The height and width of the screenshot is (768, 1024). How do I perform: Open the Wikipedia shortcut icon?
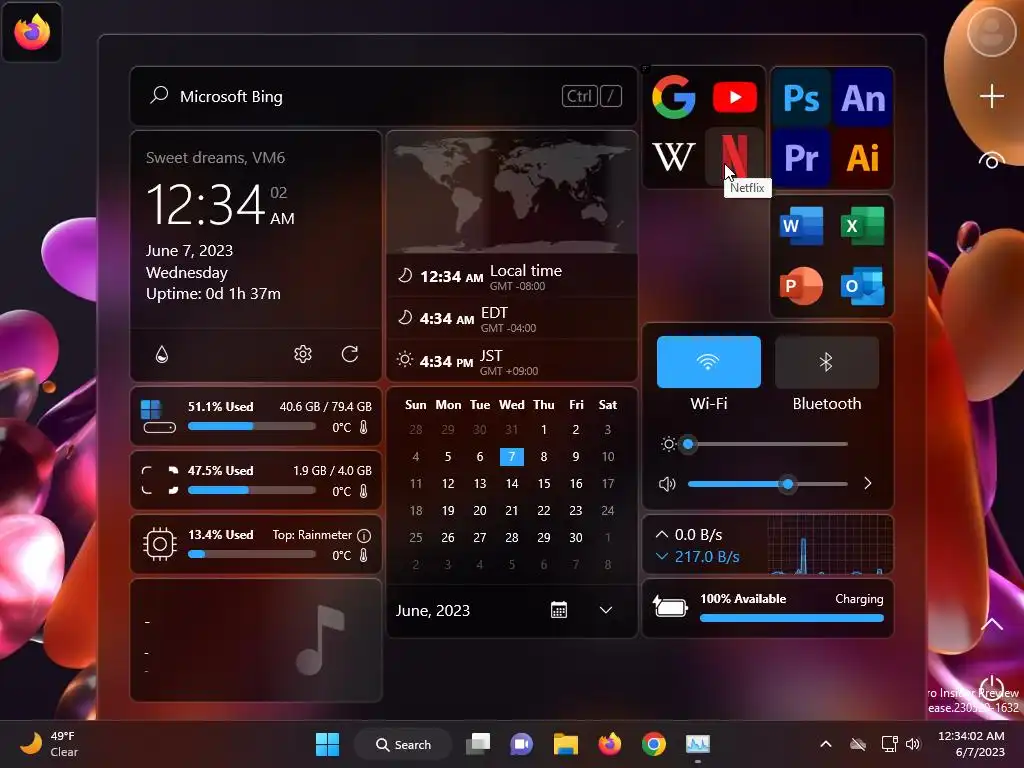coord(673,157)
